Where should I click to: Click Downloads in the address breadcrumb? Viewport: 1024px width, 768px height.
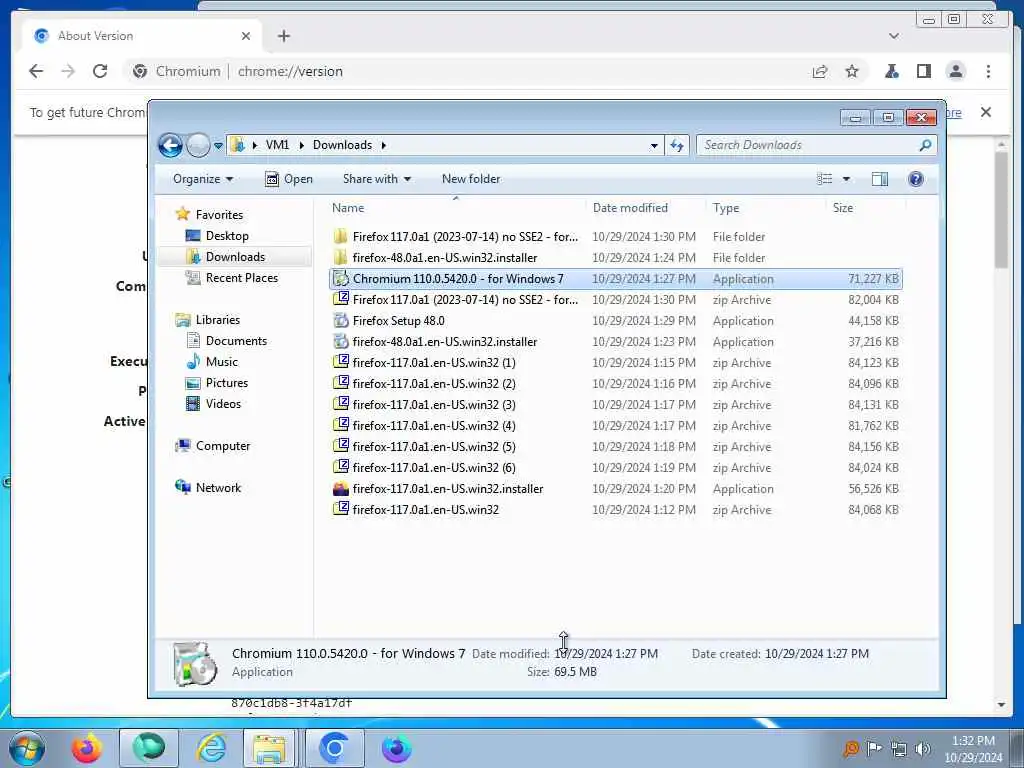pyautogui.click(x=342, y=145)
